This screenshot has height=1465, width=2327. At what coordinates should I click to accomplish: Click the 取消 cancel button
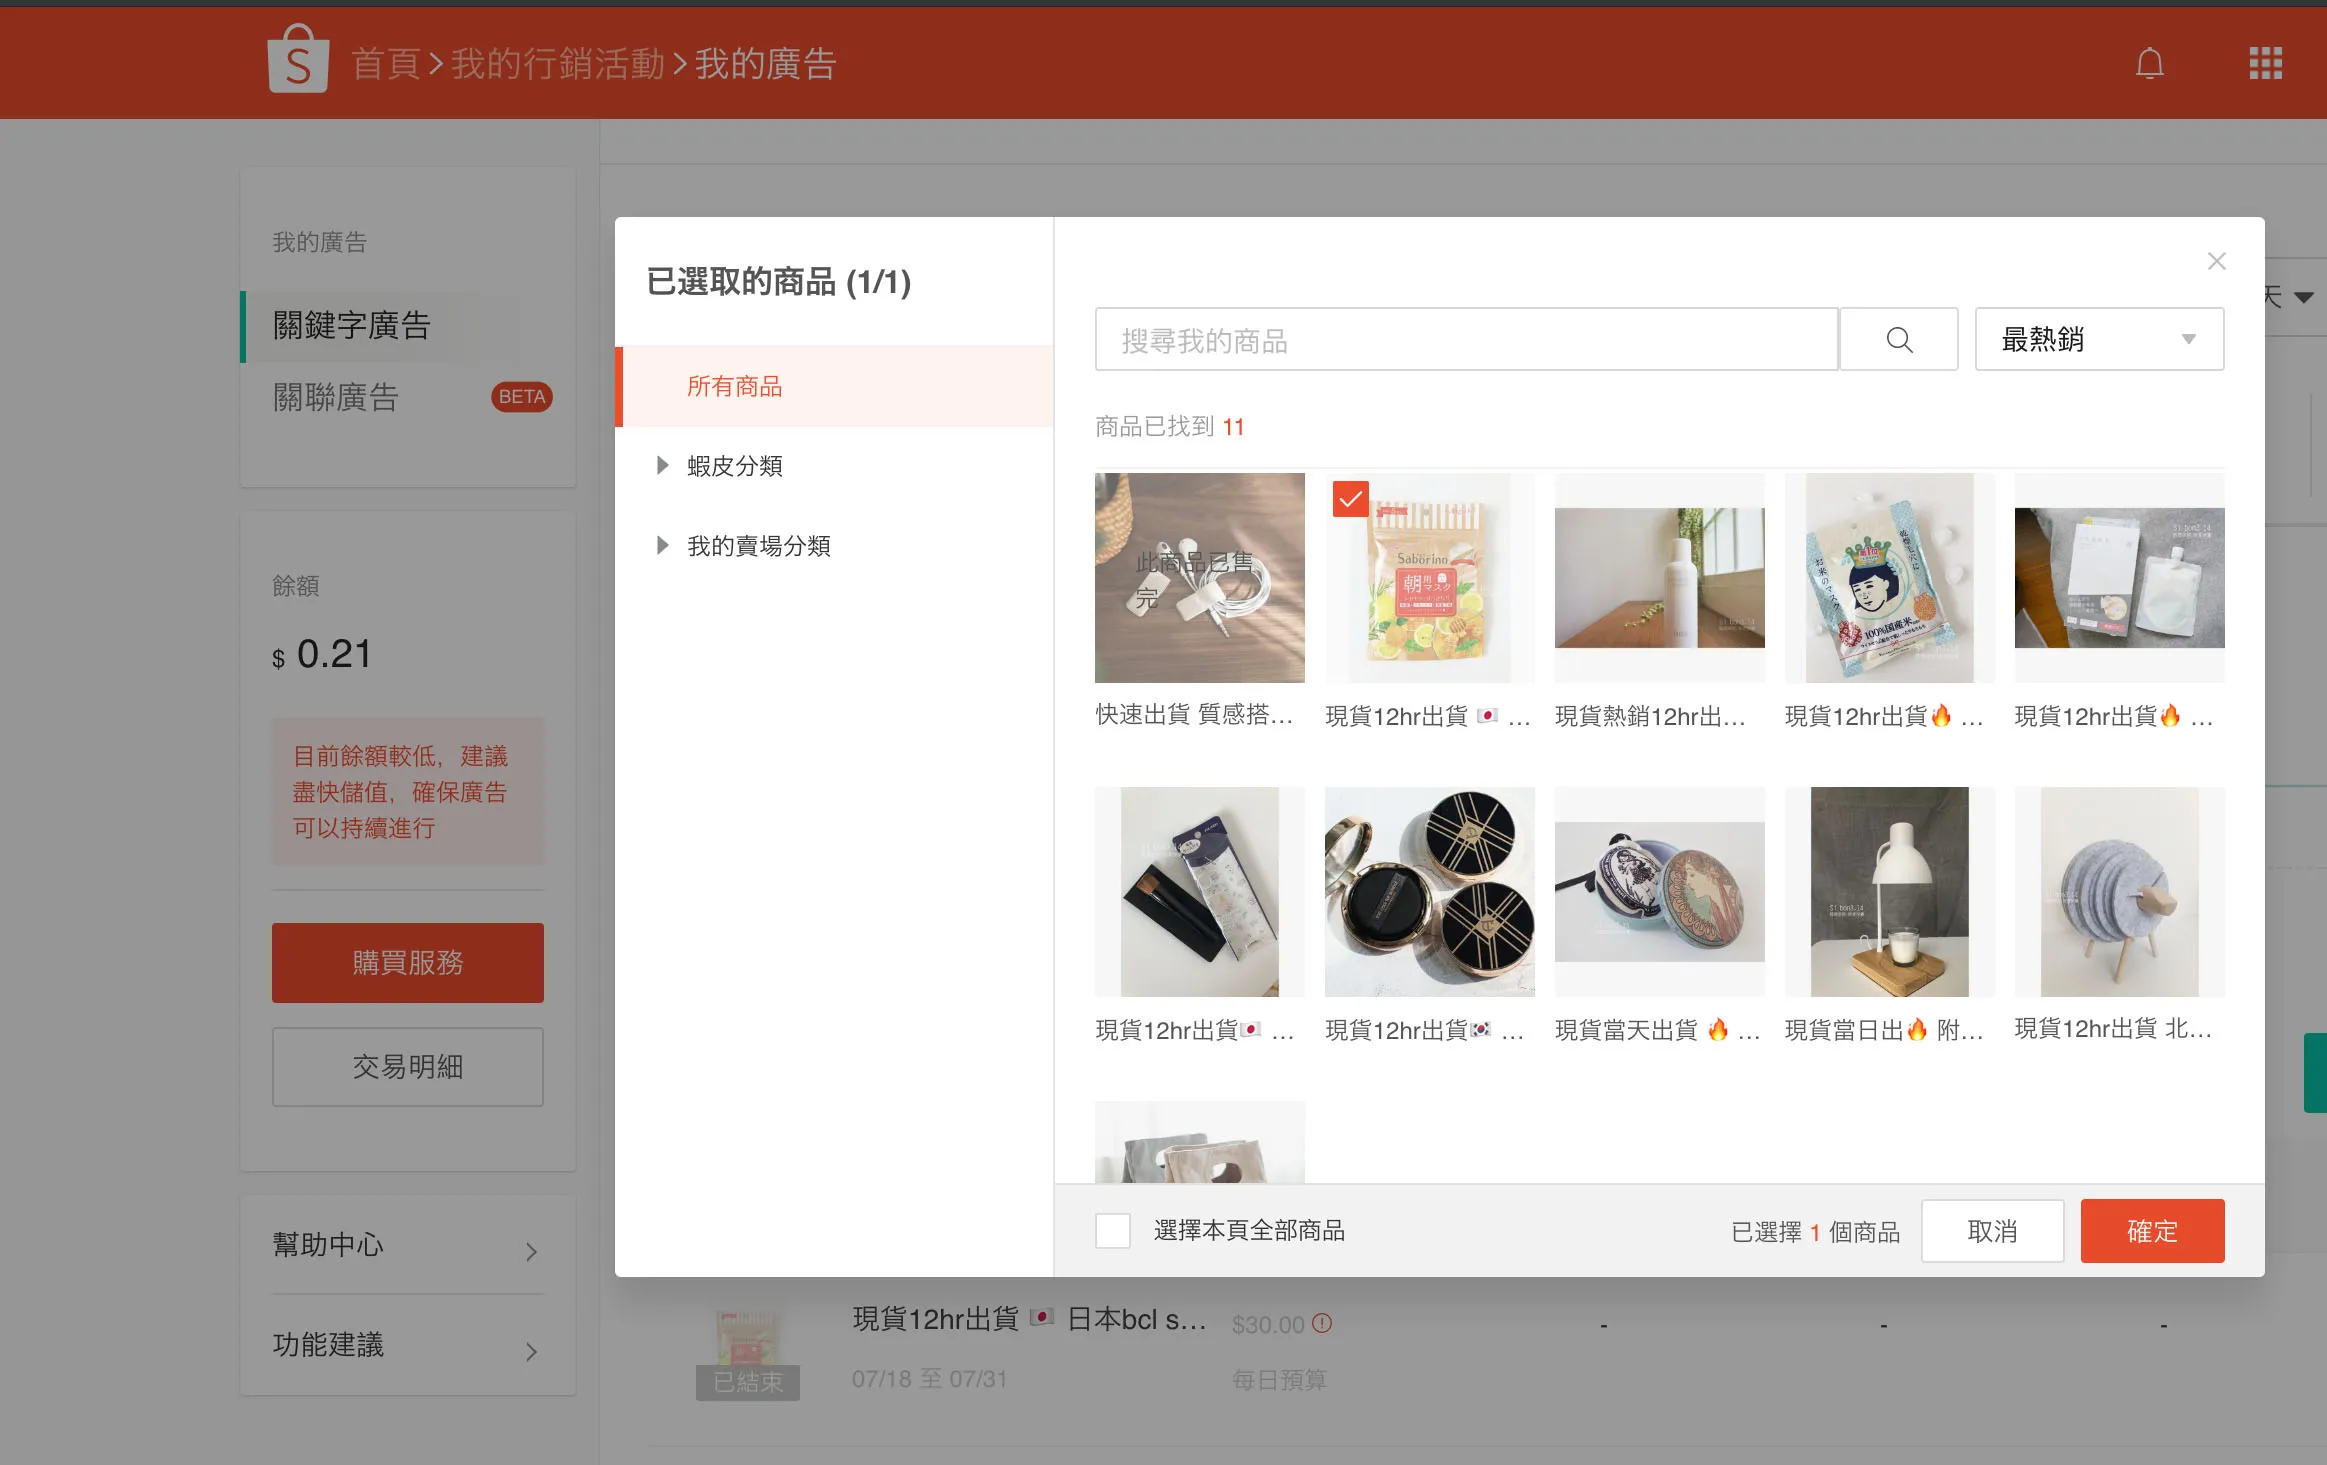1992,1231
